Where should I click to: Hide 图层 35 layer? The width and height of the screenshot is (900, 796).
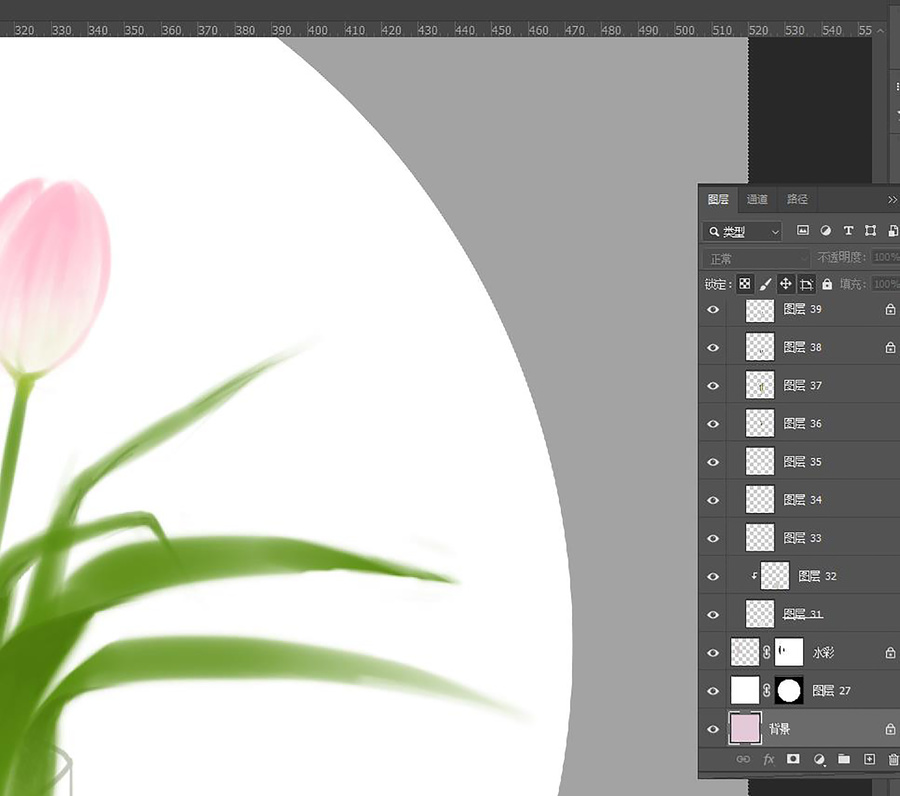(x=713, y=462)
